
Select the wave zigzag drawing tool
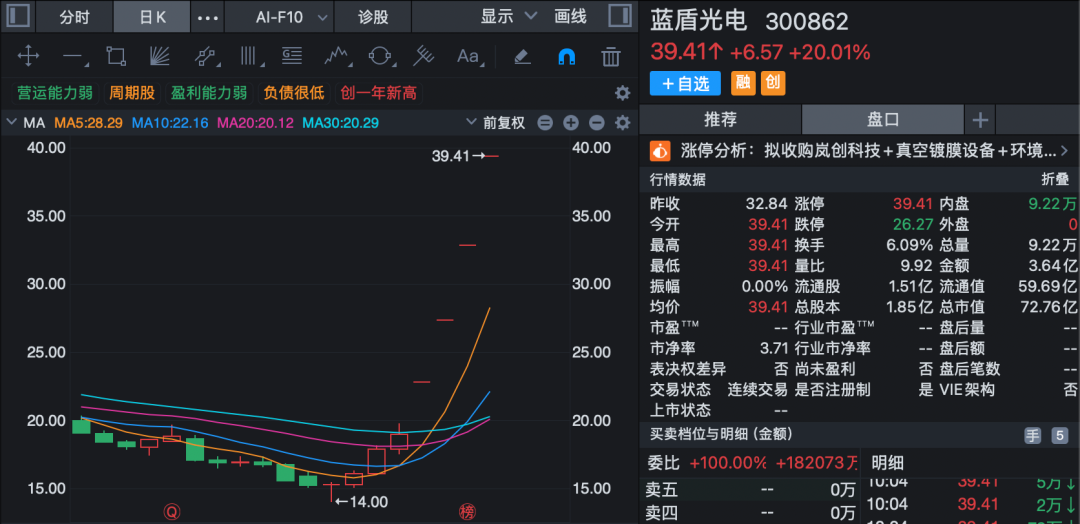tap(336, 56)
